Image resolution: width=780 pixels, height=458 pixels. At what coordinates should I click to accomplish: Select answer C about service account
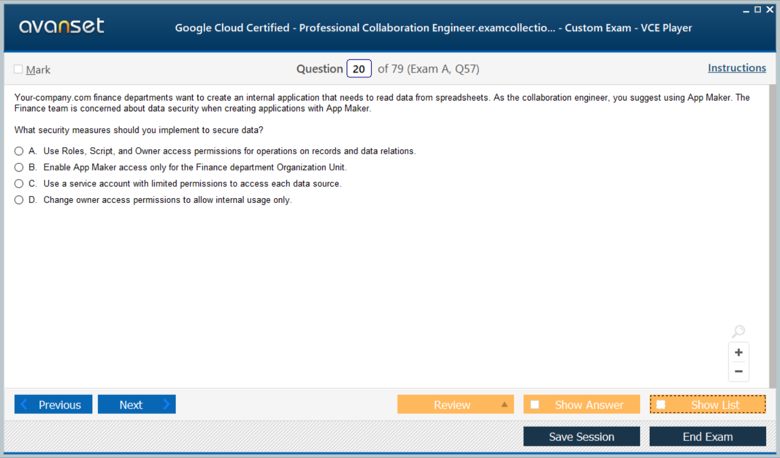(x=19, y=183)
